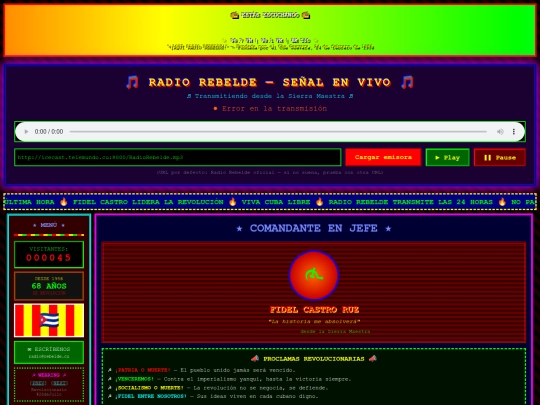Click 'VIVA CUBA LIBRE' in the ticker
The width and height of the screenshot is (540, 405).
[x=276, y=202]
